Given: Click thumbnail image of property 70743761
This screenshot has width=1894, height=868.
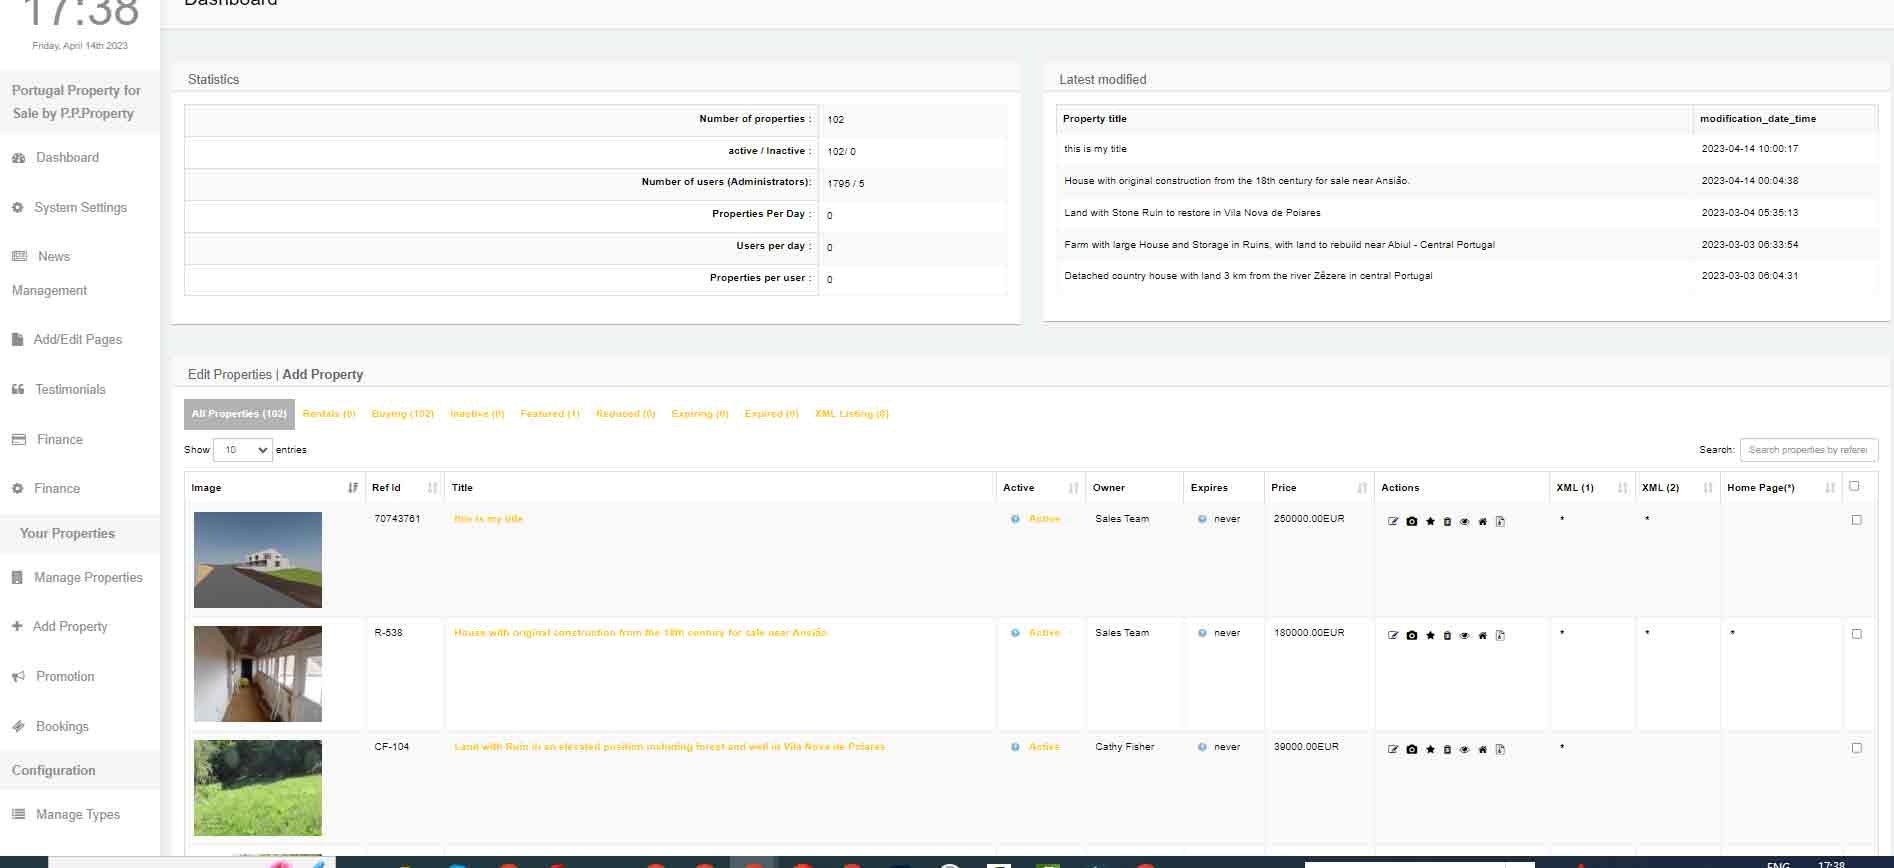Looking at the screenshot, I should (x=258, y=560).
